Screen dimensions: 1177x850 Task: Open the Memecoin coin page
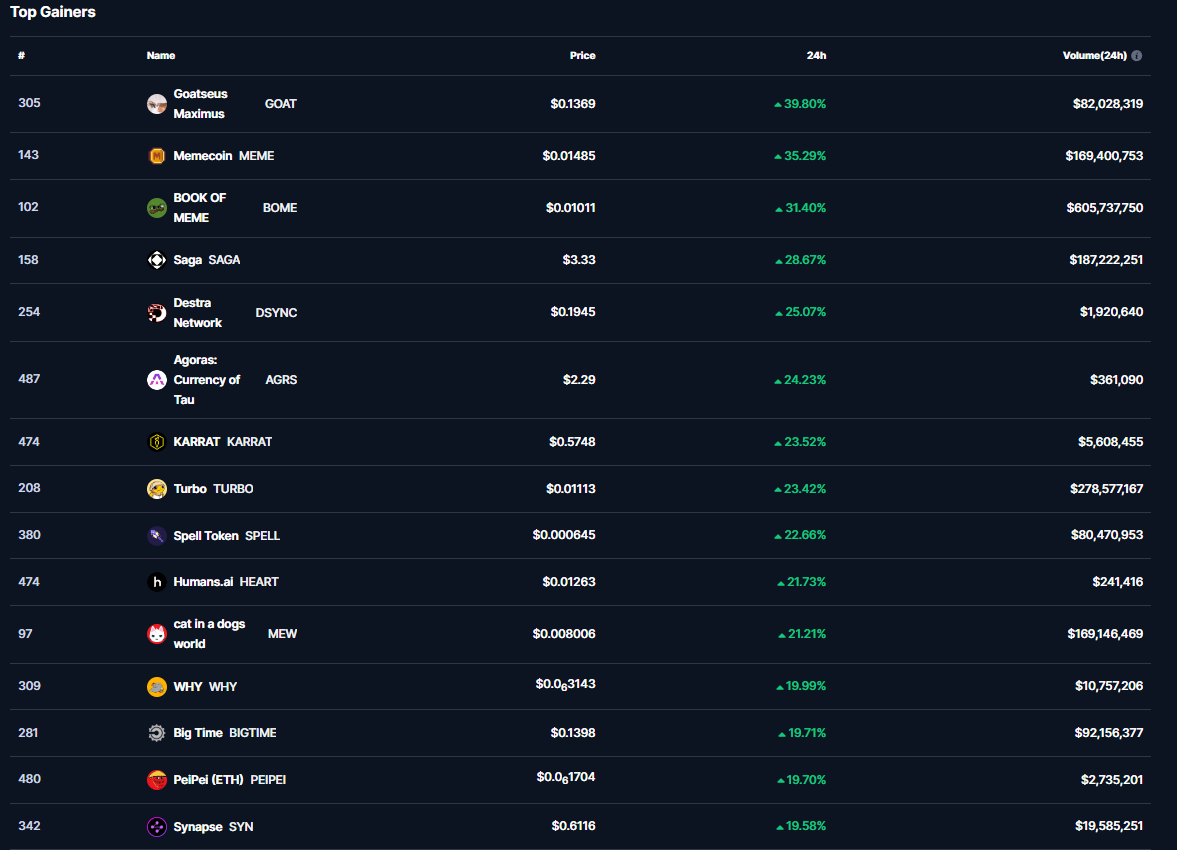pos(203,156)
